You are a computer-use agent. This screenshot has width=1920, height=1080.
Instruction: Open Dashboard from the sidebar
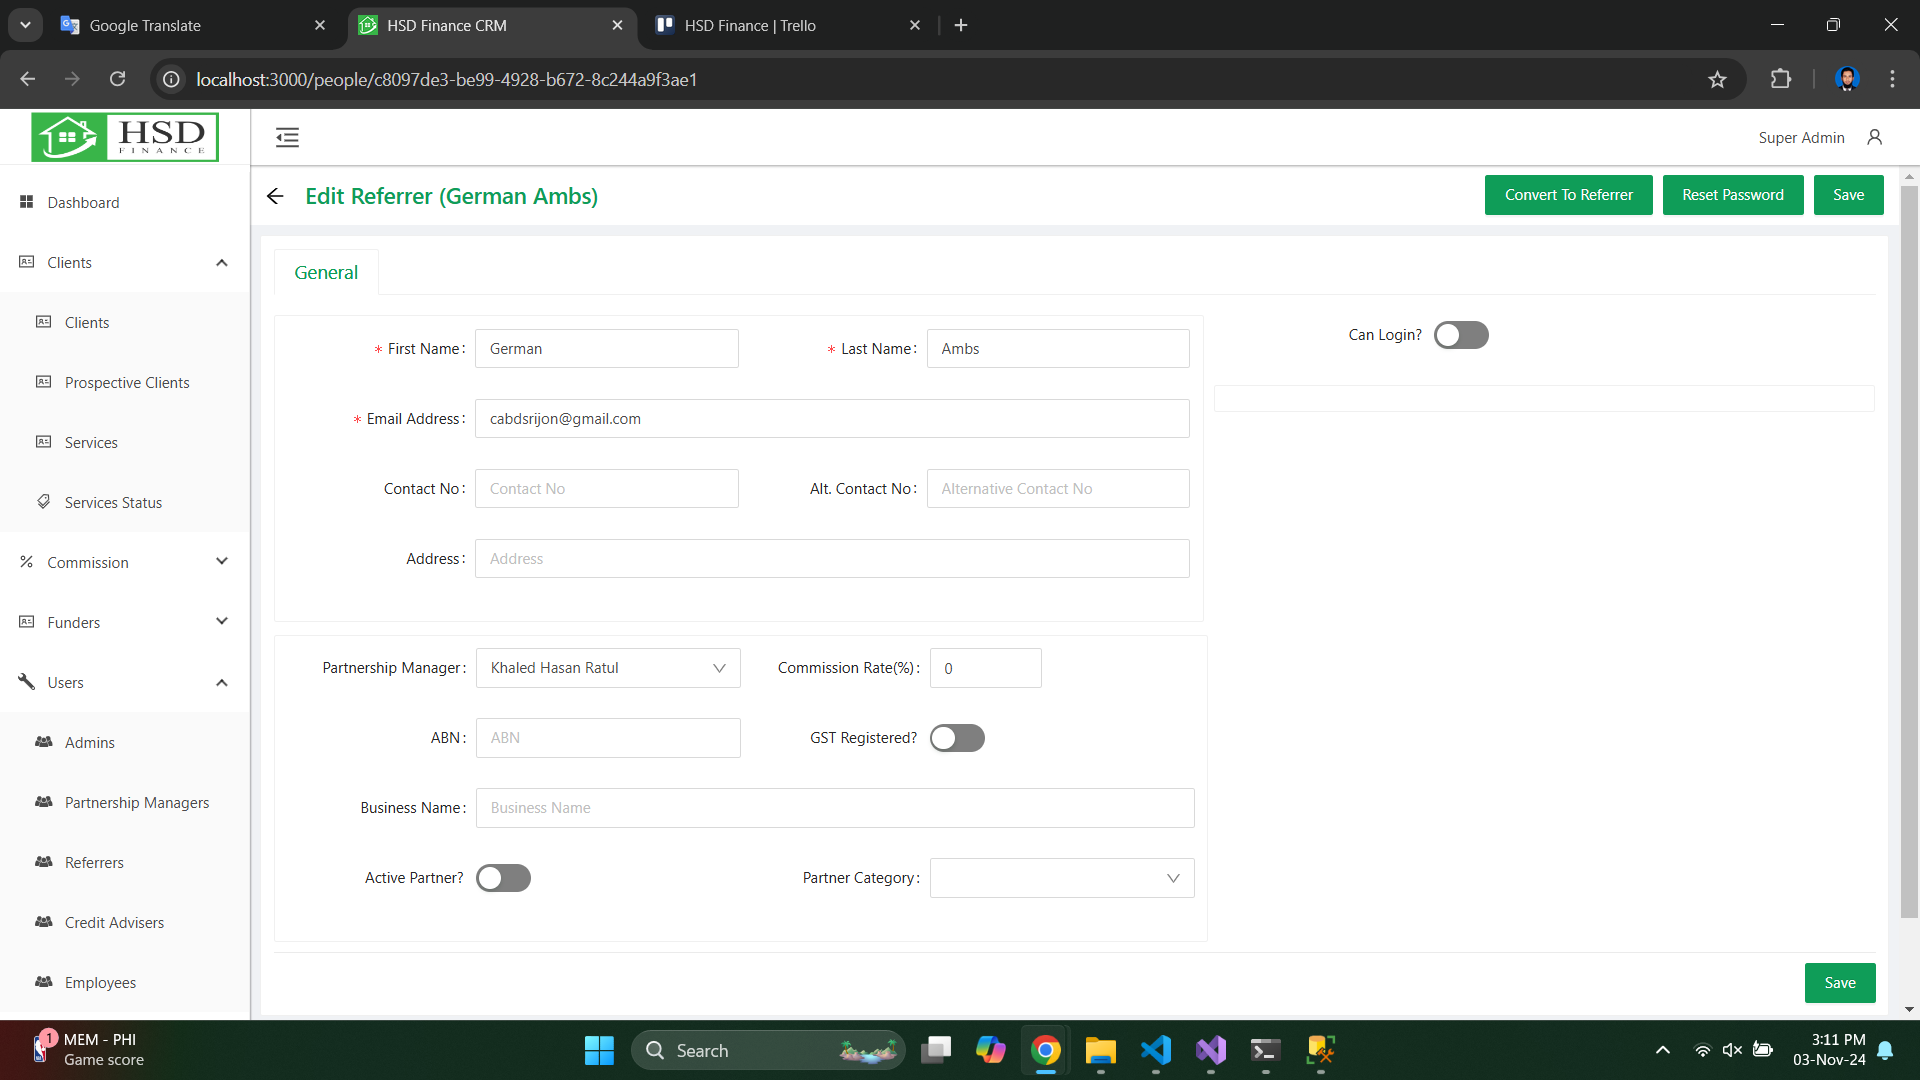(x=83, y=202)
